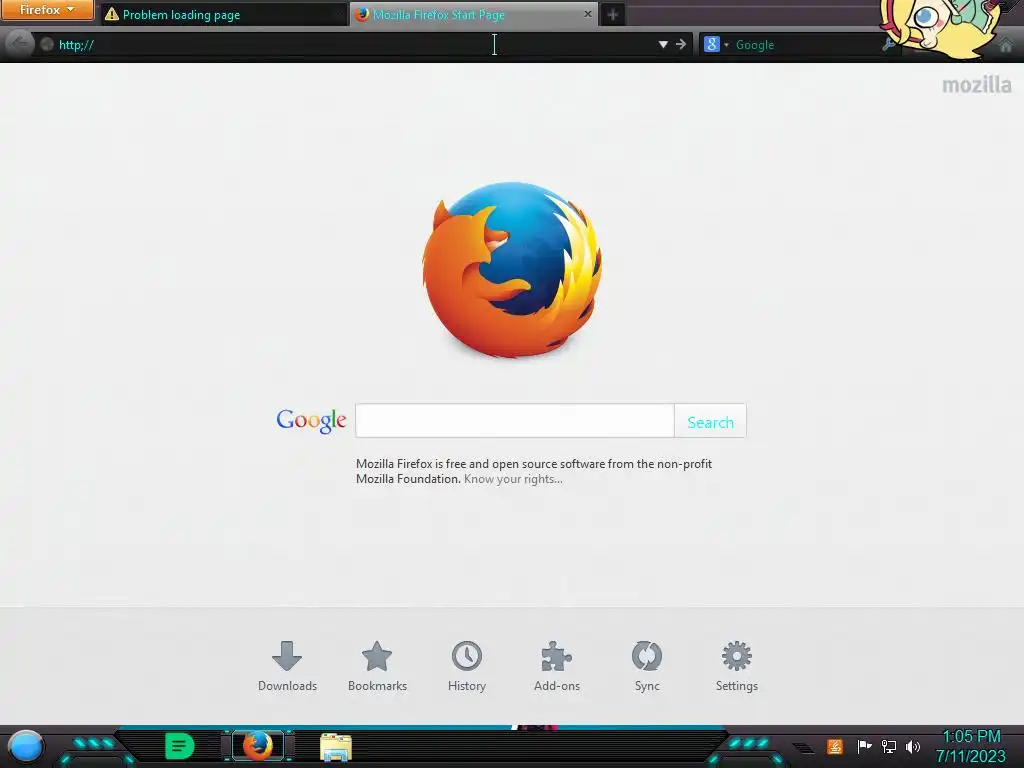Go back with the back arrow
Screen dimensions: 1024x768
(20, 44)
